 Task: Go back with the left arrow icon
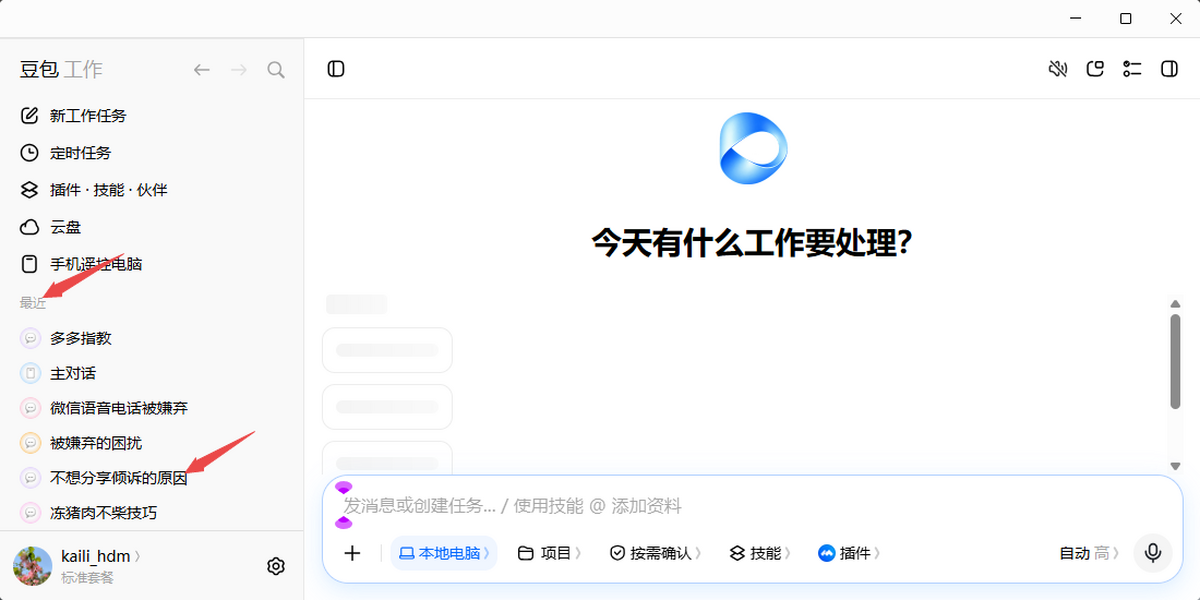[x=202, y=69]
